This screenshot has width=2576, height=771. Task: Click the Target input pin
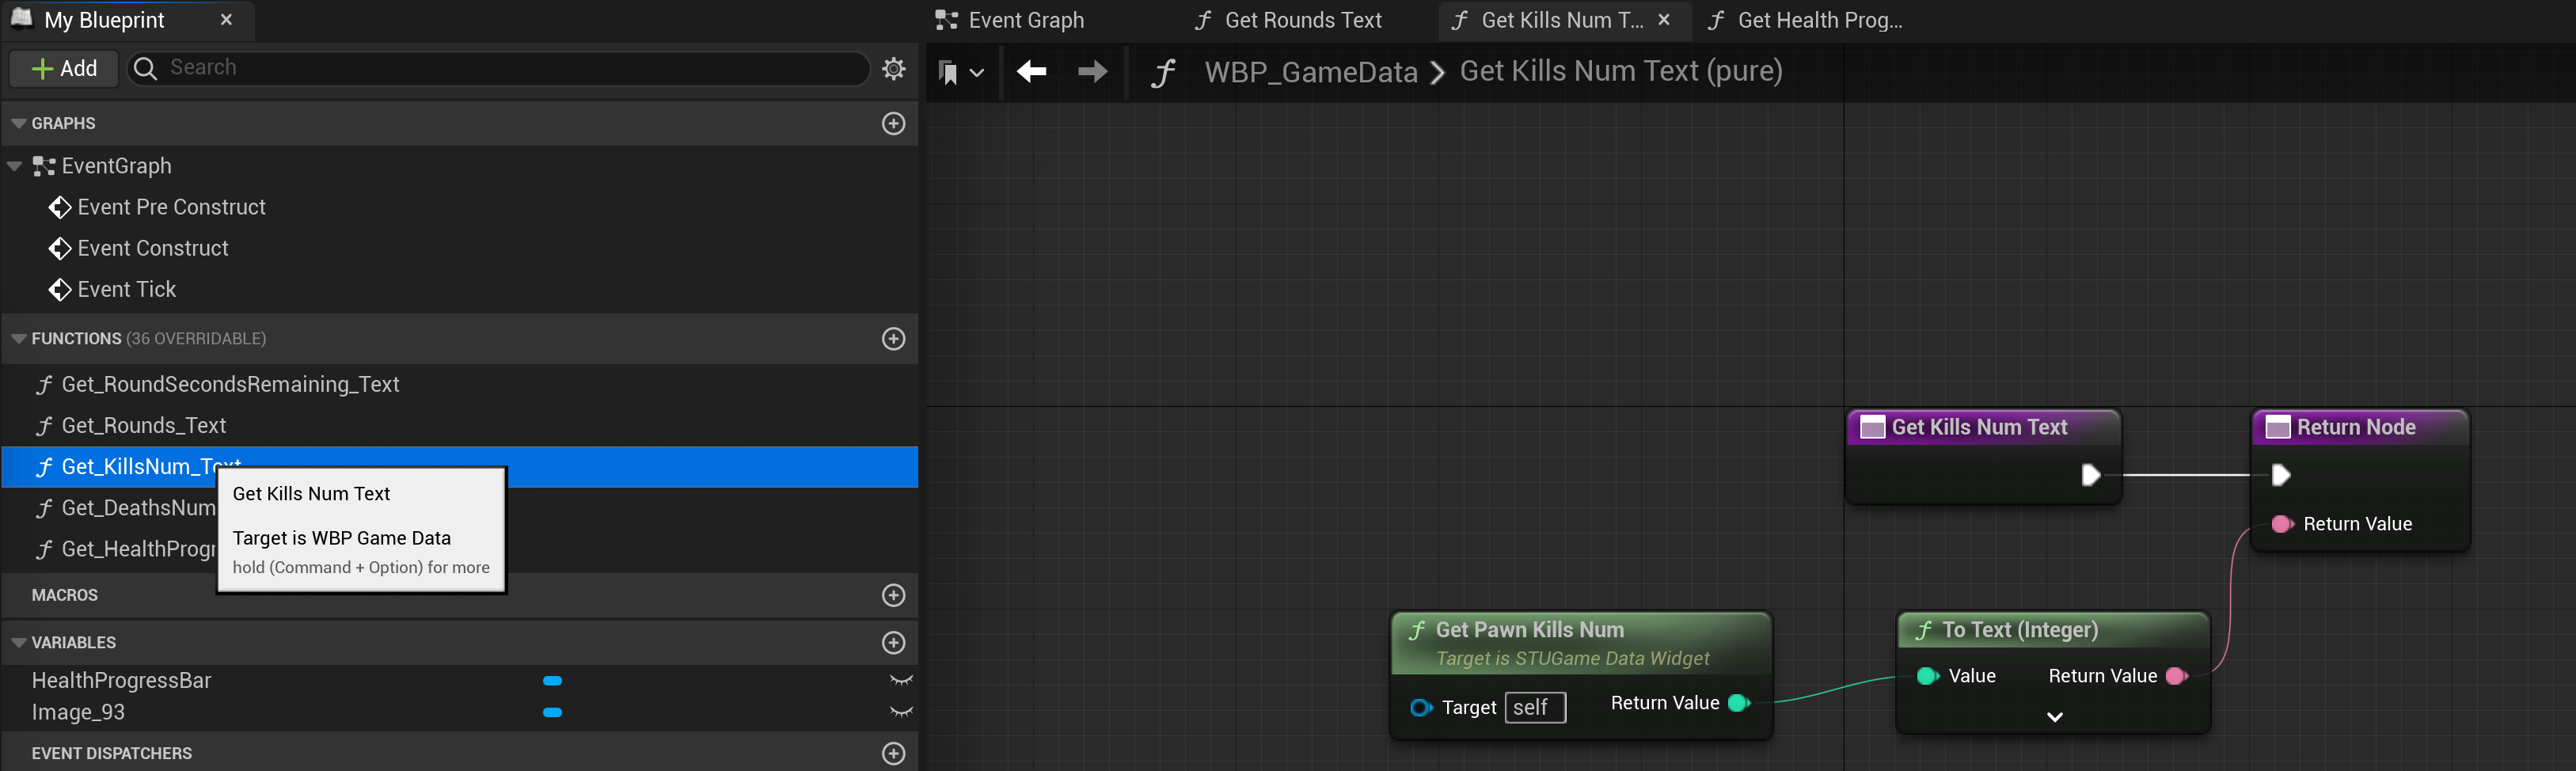pos(1420,708)
